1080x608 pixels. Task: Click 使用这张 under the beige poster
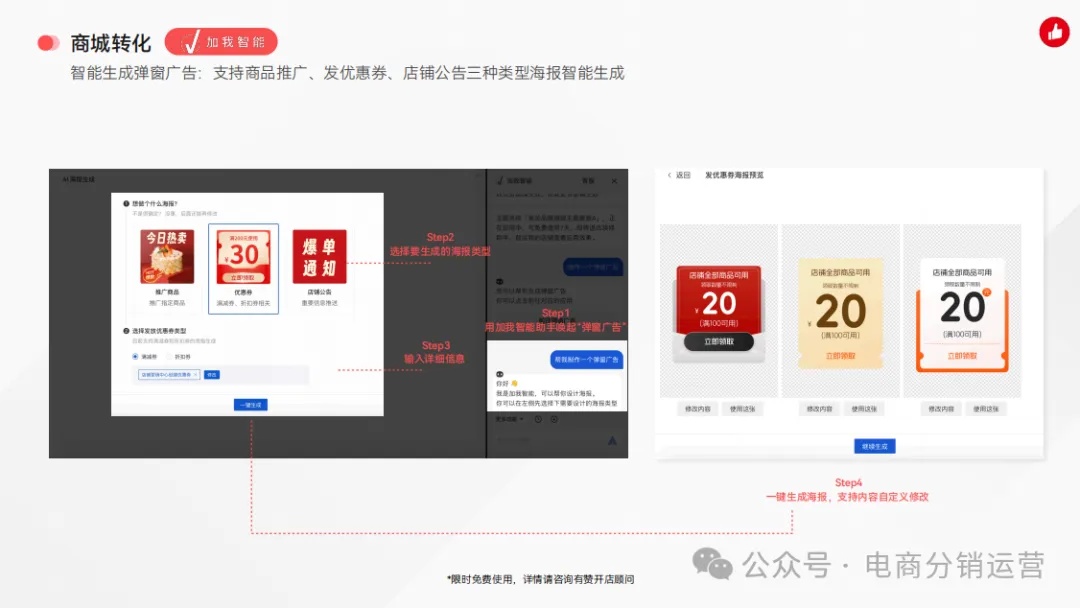click(864, 409)
